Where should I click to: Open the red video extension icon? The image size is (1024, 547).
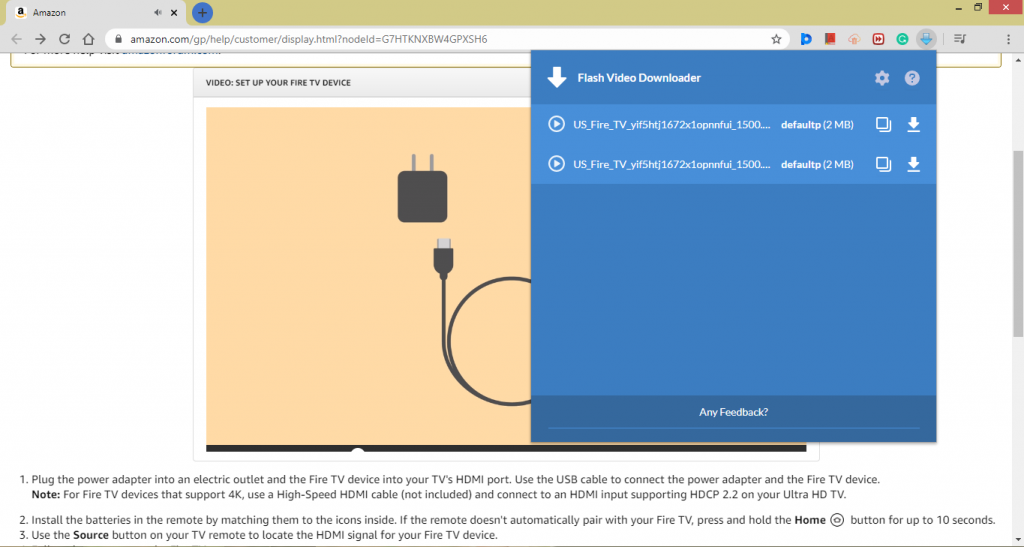click(878, 39)
